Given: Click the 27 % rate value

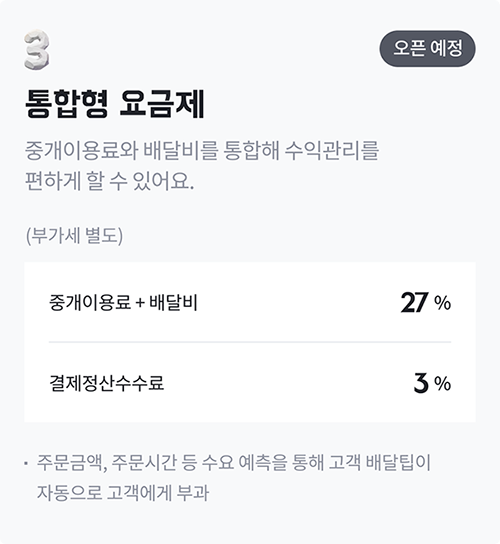Looking at the screenshot, I should [x=426, y=303].
